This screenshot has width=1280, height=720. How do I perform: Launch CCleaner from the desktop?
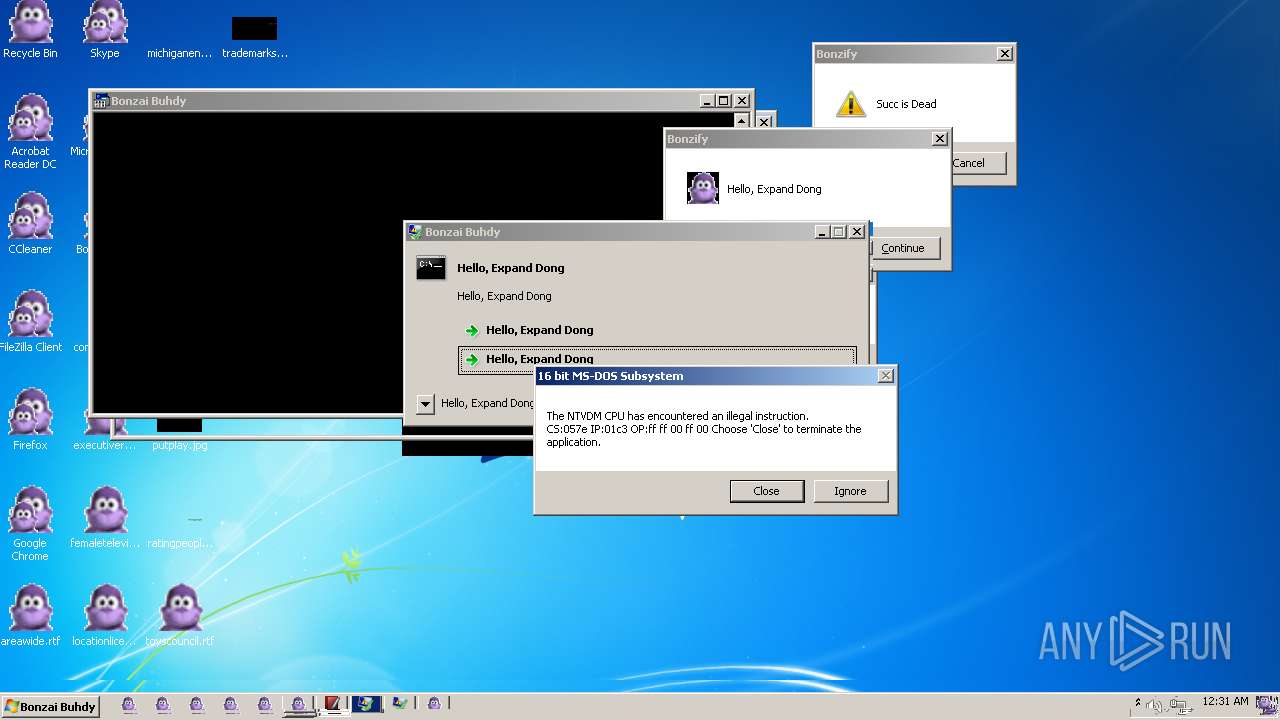[30, 224]
